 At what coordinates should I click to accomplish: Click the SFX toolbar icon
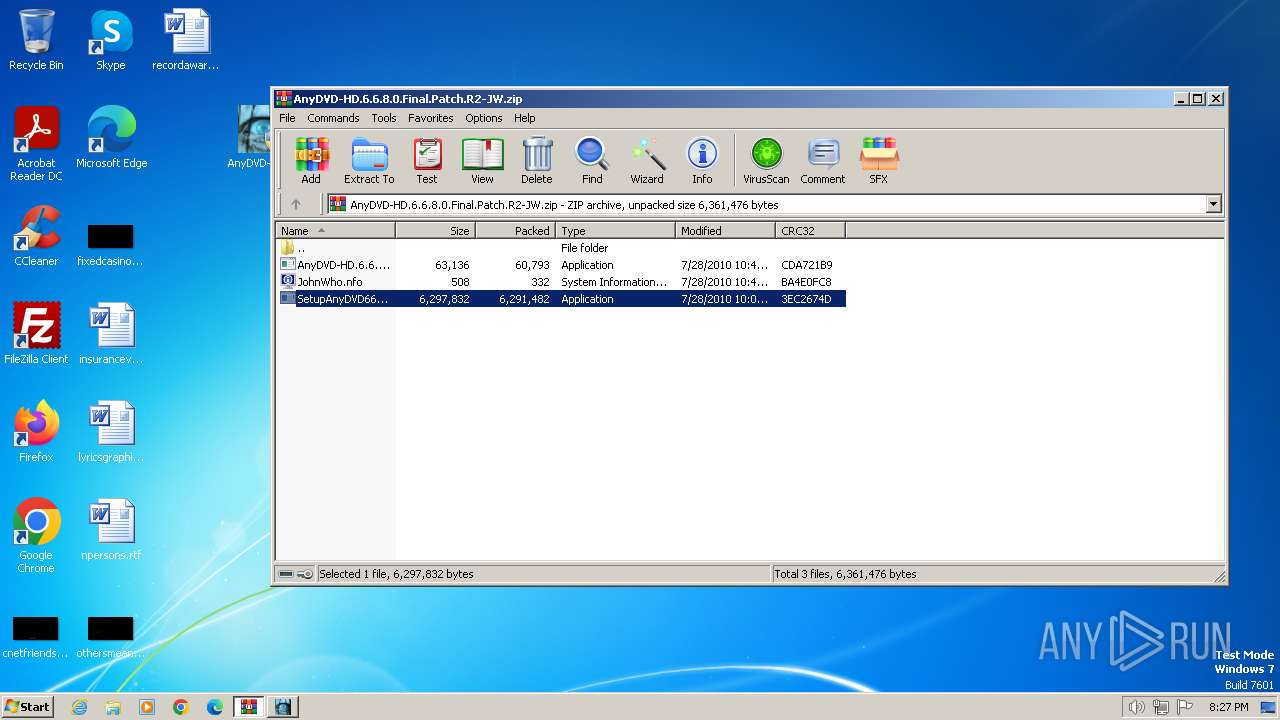pos(878,161)
